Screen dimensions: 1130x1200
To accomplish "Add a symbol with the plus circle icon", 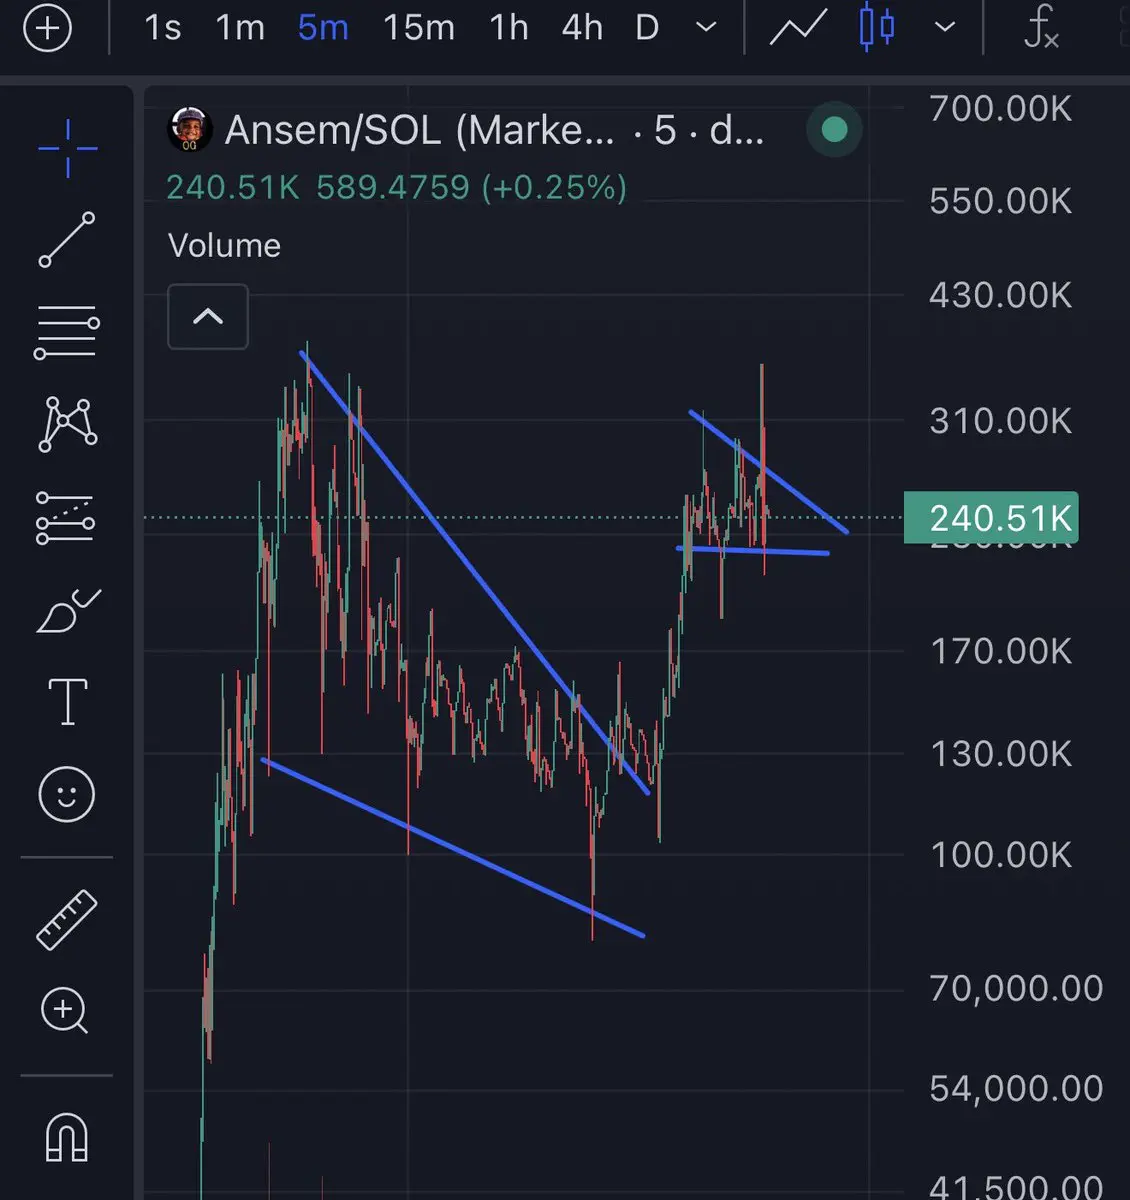I will tap(47, 28).
